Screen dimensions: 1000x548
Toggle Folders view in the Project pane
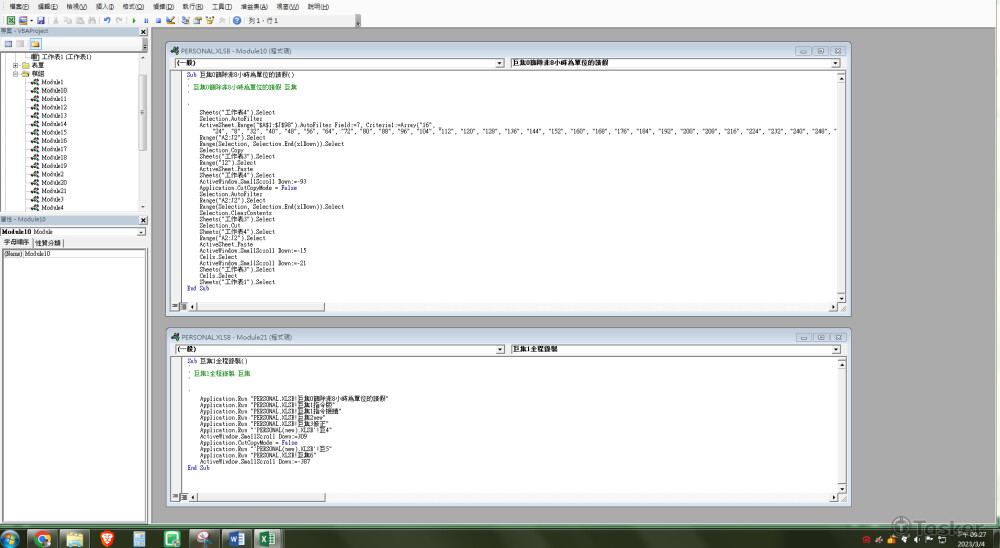pos(35,44)
